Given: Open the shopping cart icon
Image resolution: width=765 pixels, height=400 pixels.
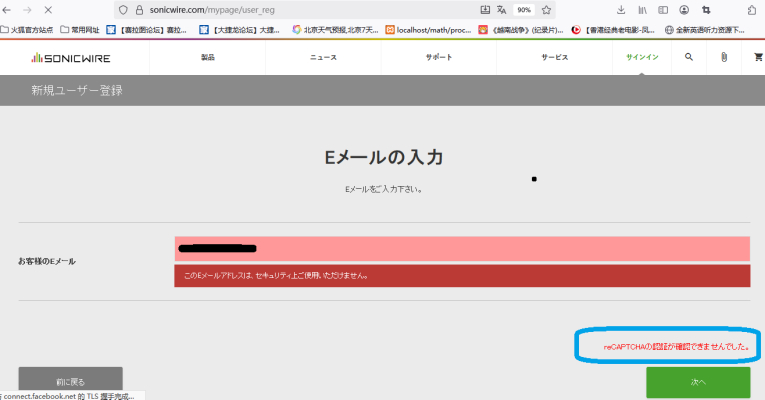Looking at the screenshot, I should (x=758, y=58).
